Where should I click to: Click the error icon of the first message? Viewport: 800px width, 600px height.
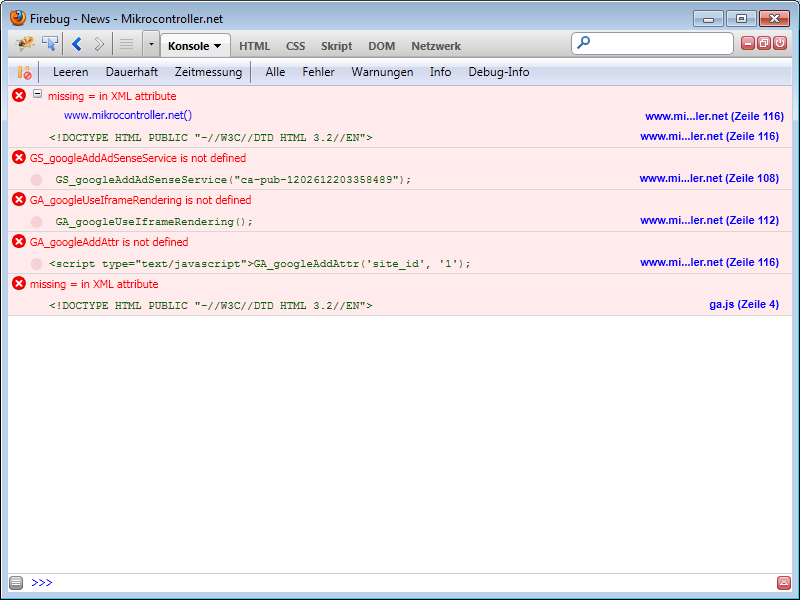[x=19, y=95]
